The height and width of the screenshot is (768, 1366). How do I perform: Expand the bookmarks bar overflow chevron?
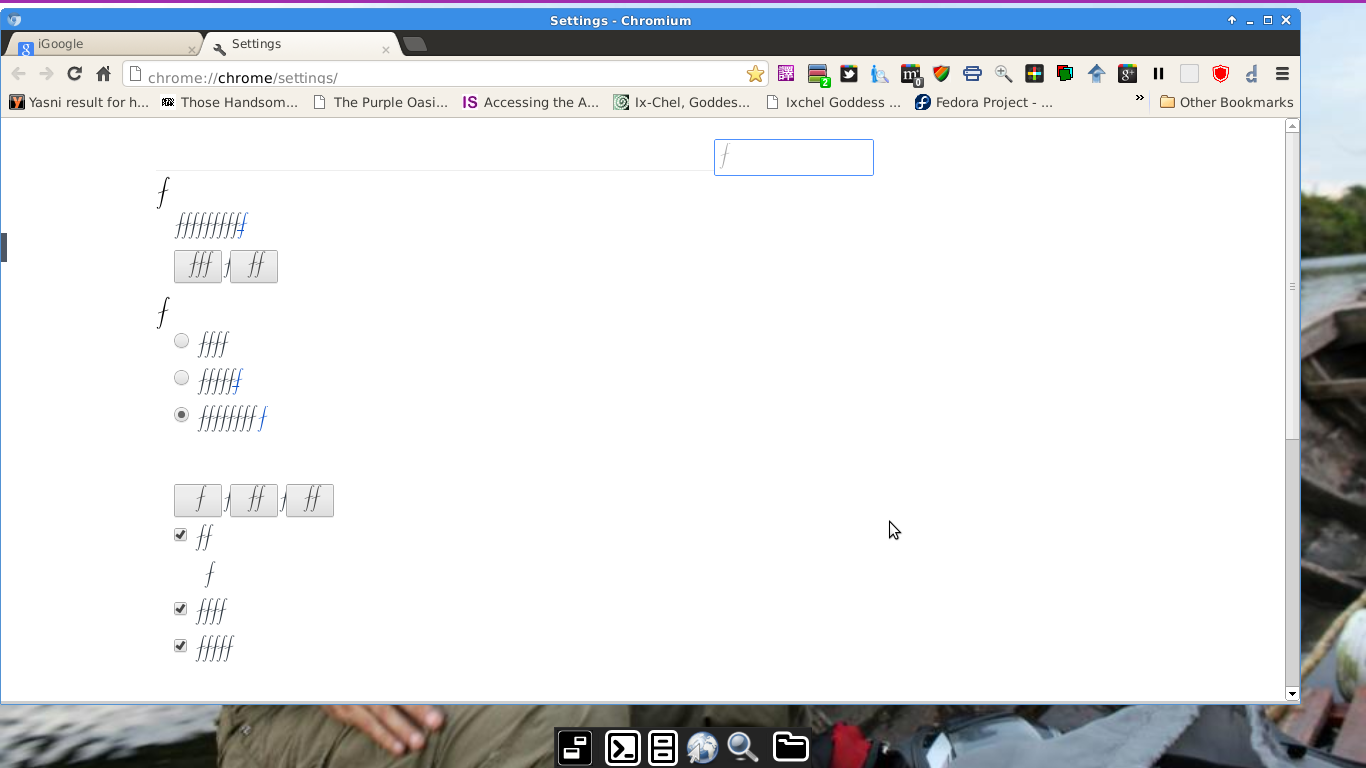tap(1139, 98)
